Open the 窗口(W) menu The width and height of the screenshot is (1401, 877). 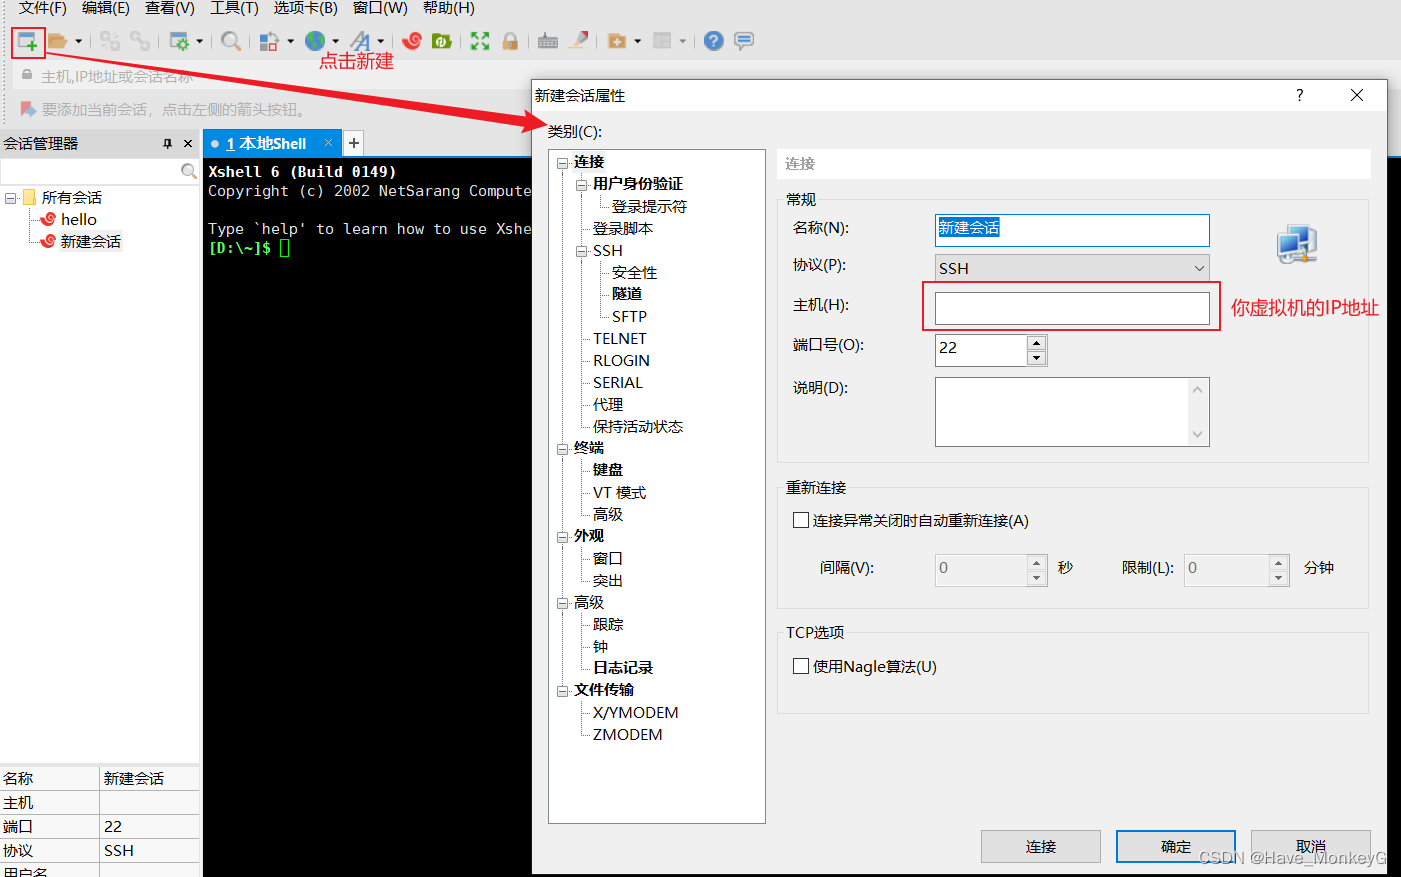380,8
